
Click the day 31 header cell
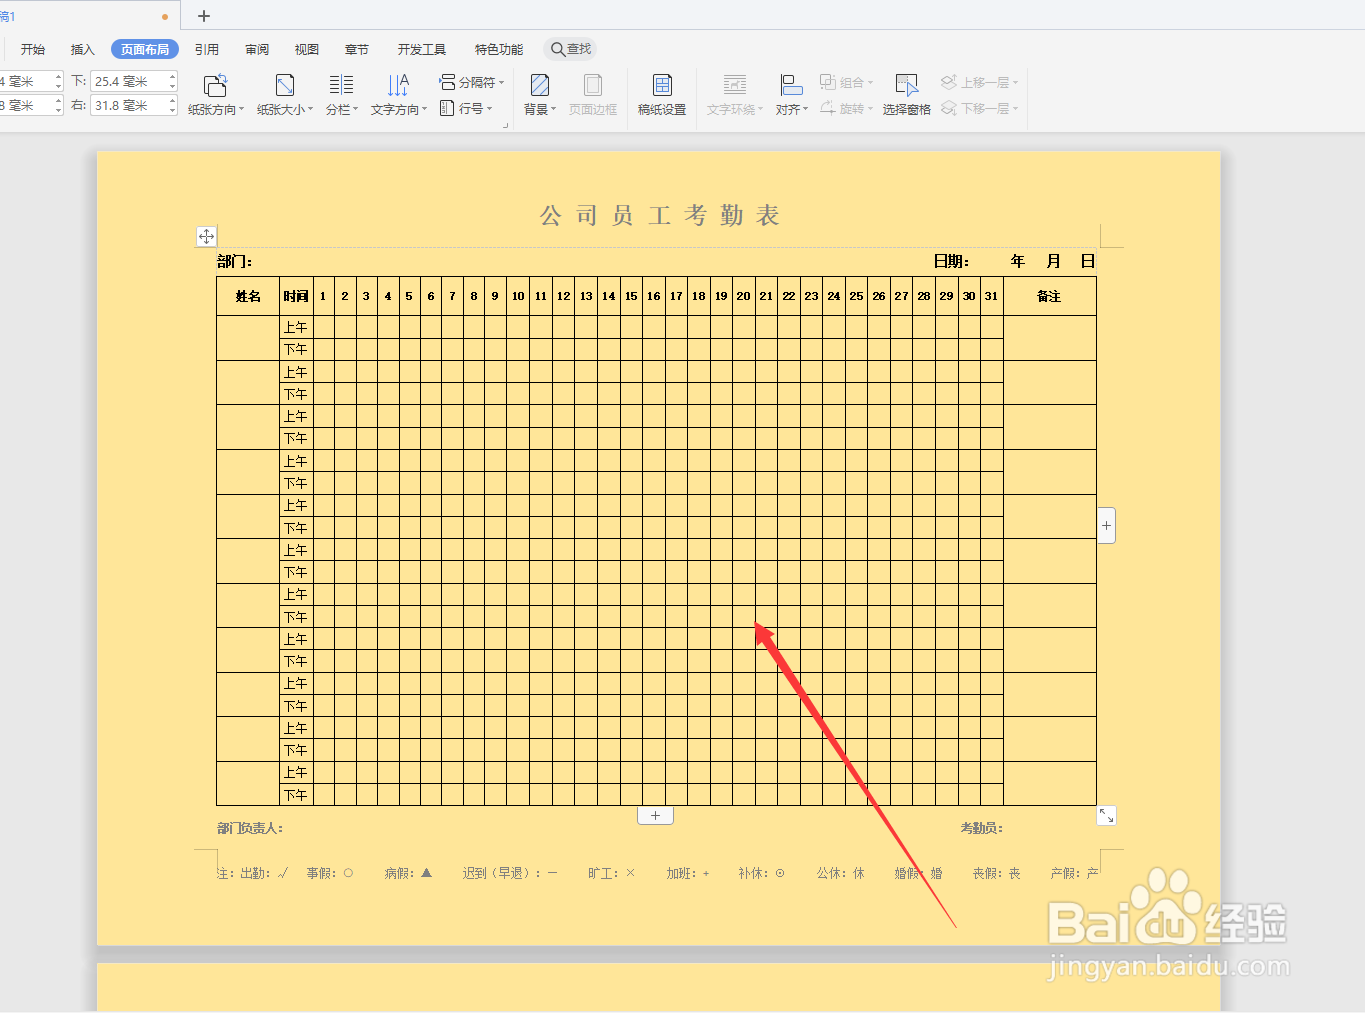(x=991, y=296)
